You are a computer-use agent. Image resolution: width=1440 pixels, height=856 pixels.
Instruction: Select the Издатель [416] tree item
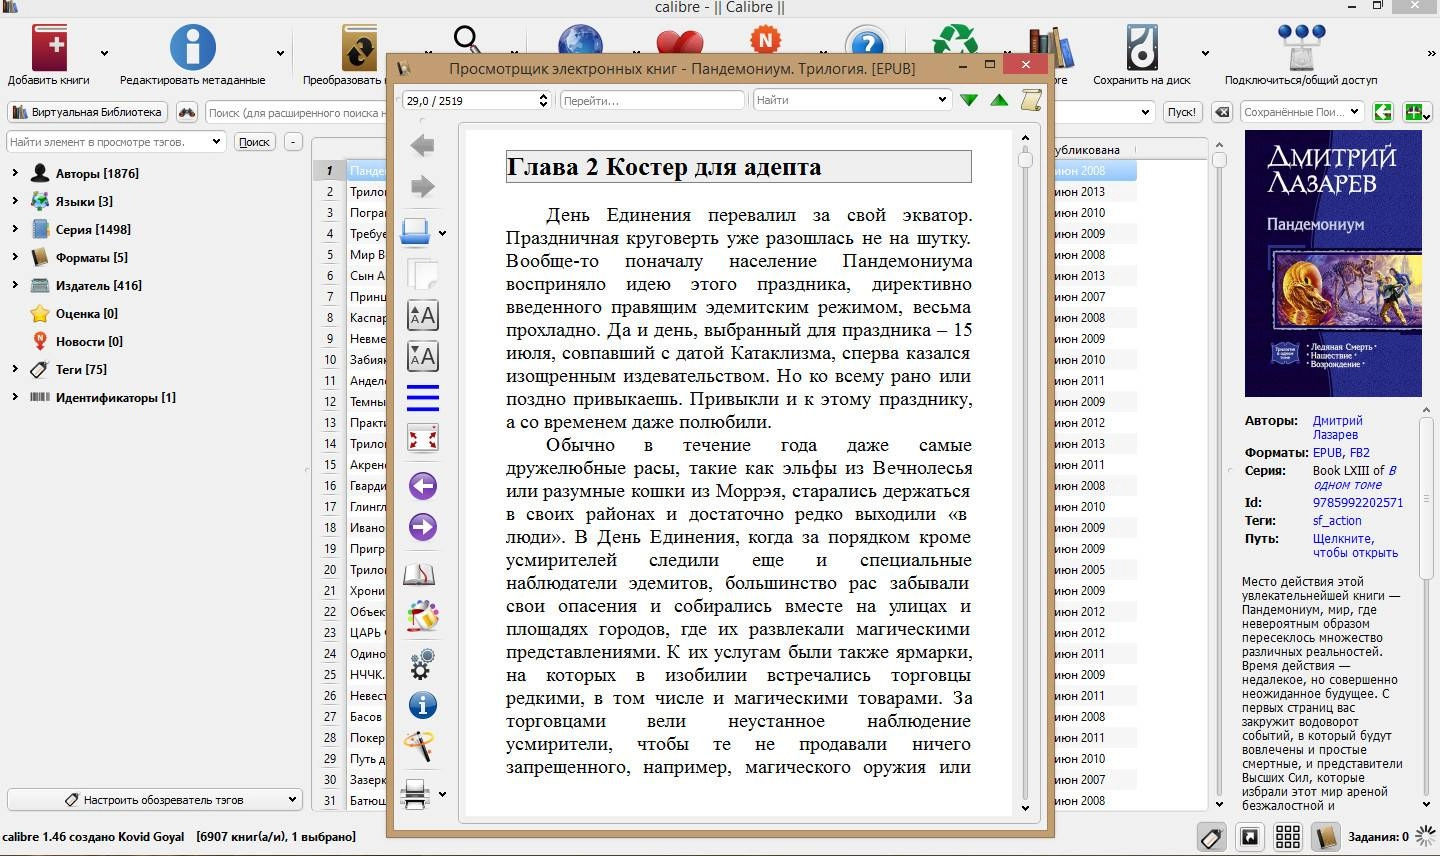point(98,285)
